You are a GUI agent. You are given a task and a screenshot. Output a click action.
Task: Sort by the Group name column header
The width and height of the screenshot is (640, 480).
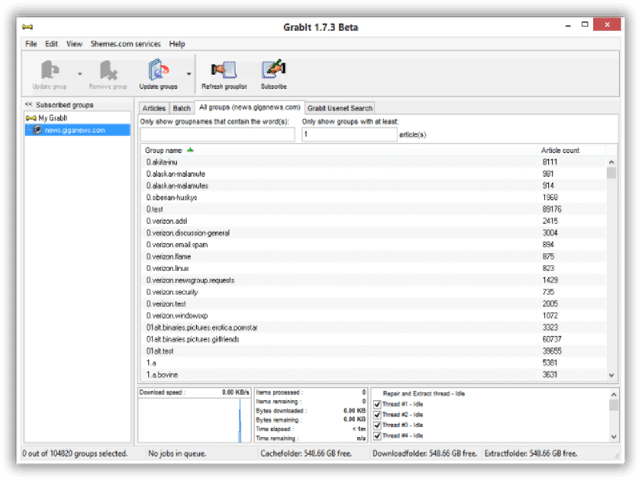click(x=339, y=150)
